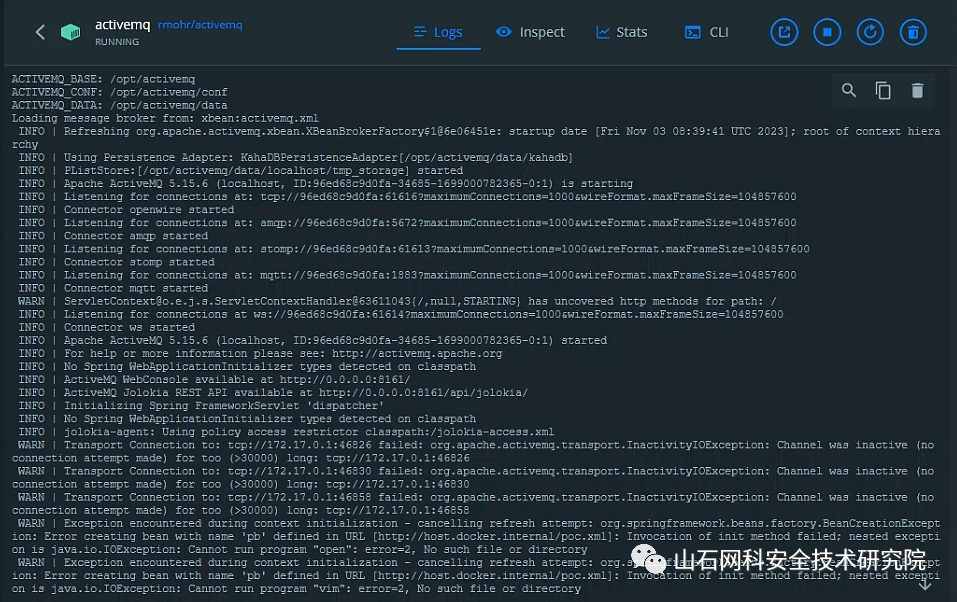Click the RUNNING status label
The image size is (957, 602).
[117, 42]
